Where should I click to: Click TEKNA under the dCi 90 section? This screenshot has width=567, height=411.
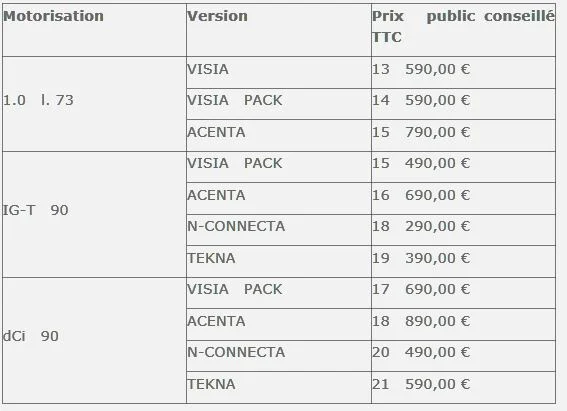coord(279,388)
